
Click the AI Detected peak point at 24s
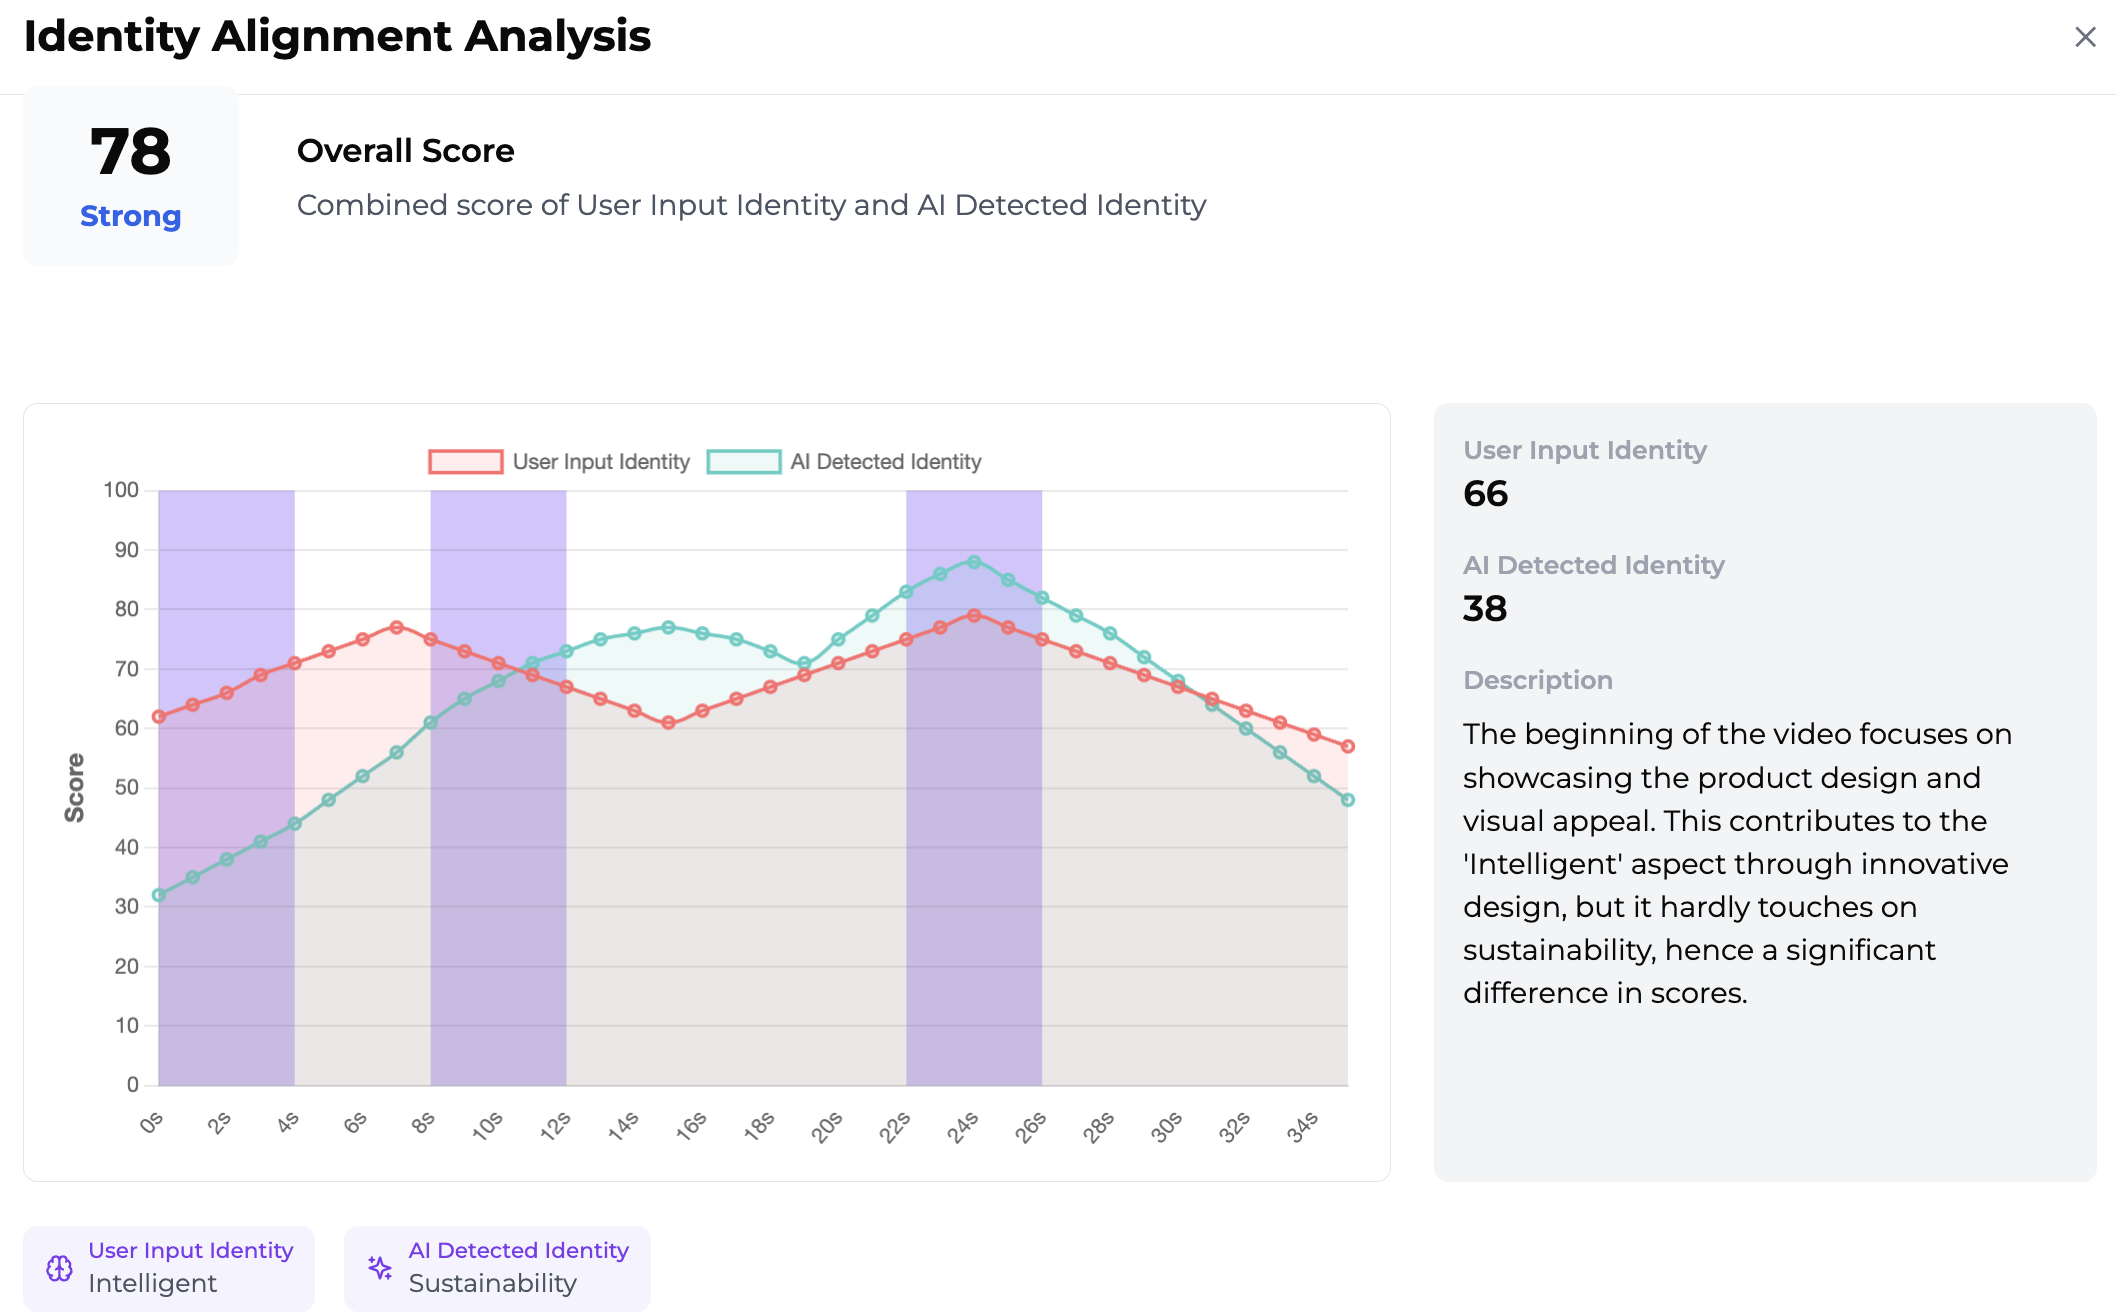[x=974, y=562]
